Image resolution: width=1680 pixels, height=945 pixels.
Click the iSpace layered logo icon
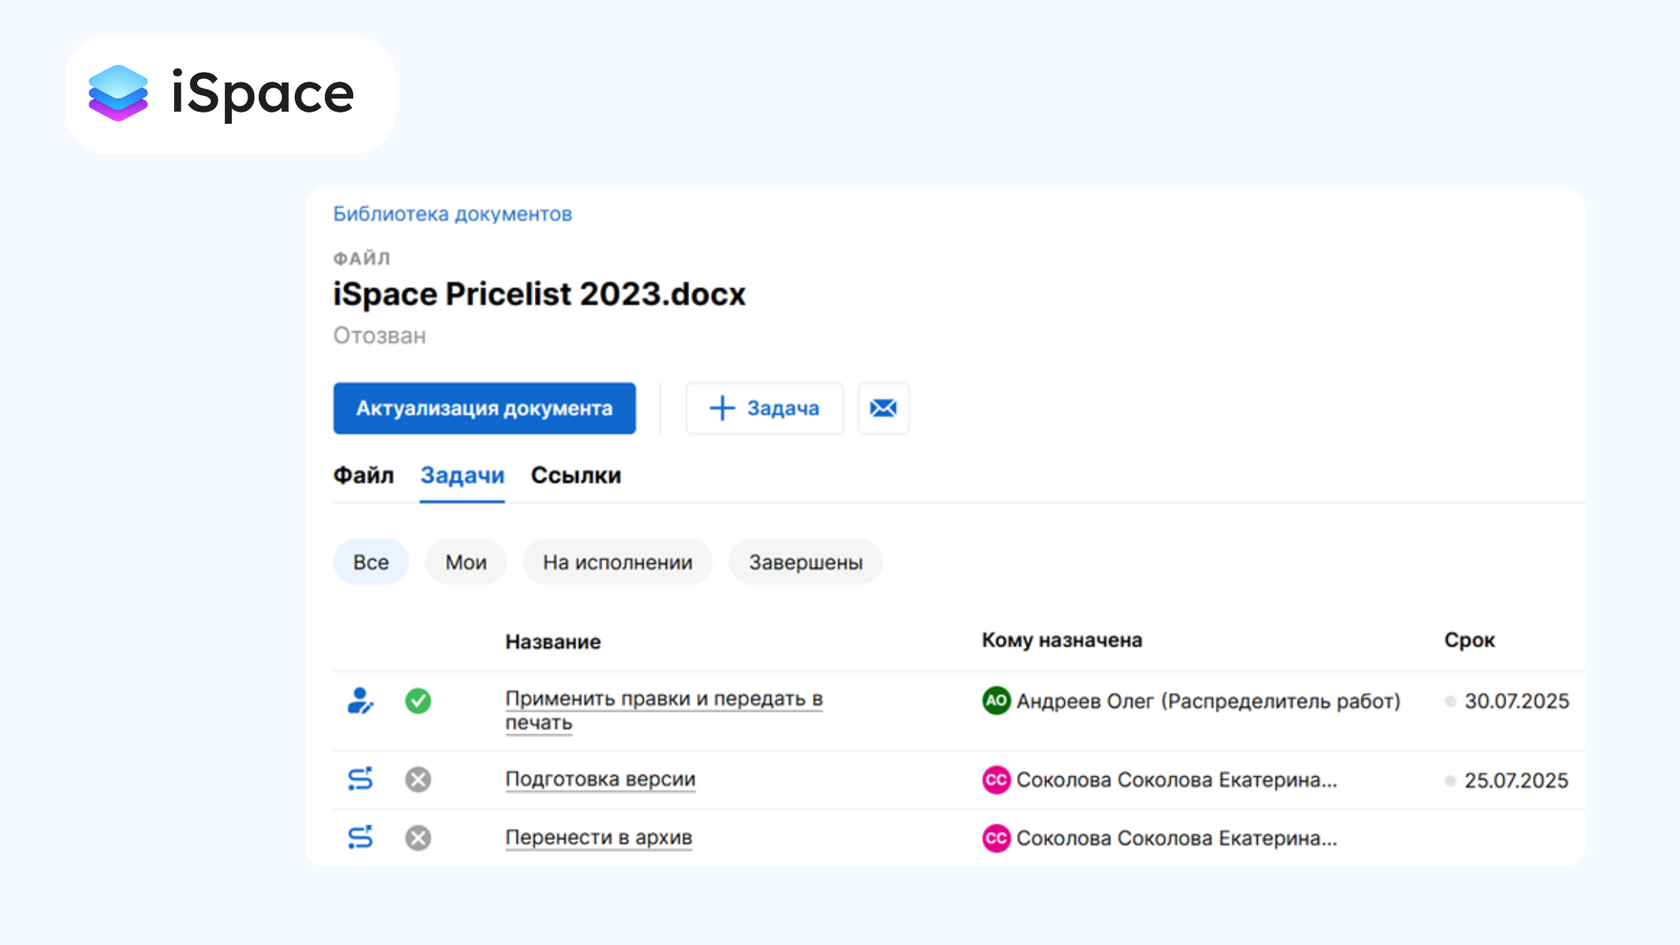coord(118,93)
